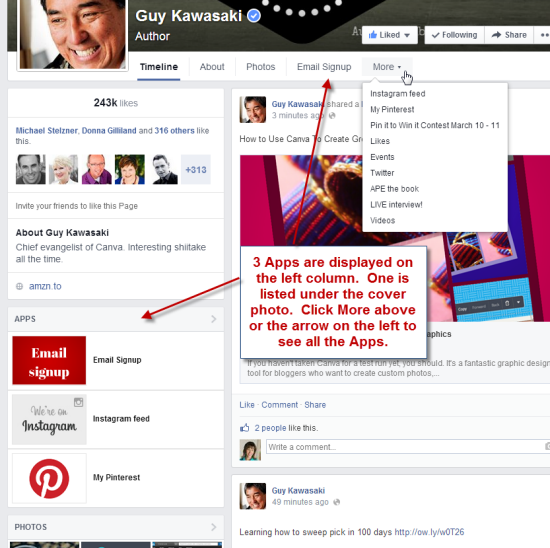Switch to the Timeline tab
550x548 pixels.
pos(159,67)
